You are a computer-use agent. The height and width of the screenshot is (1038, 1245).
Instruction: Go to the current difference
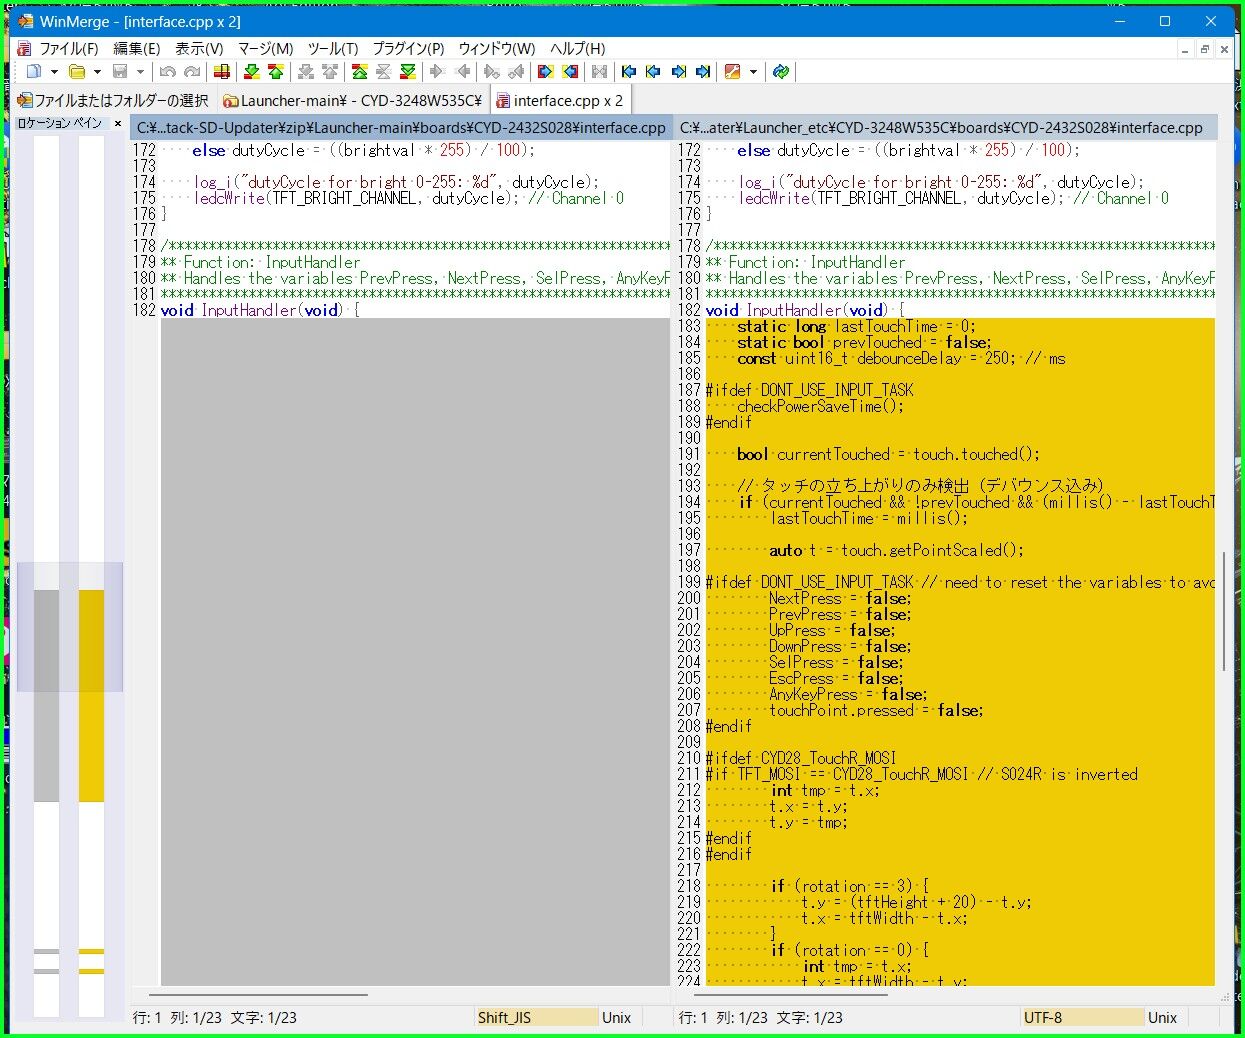point(384,72)
